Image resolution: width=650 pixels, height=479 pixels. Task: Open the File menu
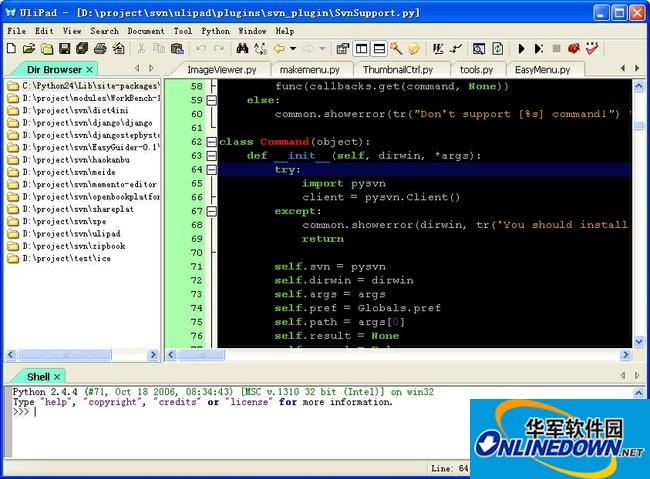coord(17,31)
